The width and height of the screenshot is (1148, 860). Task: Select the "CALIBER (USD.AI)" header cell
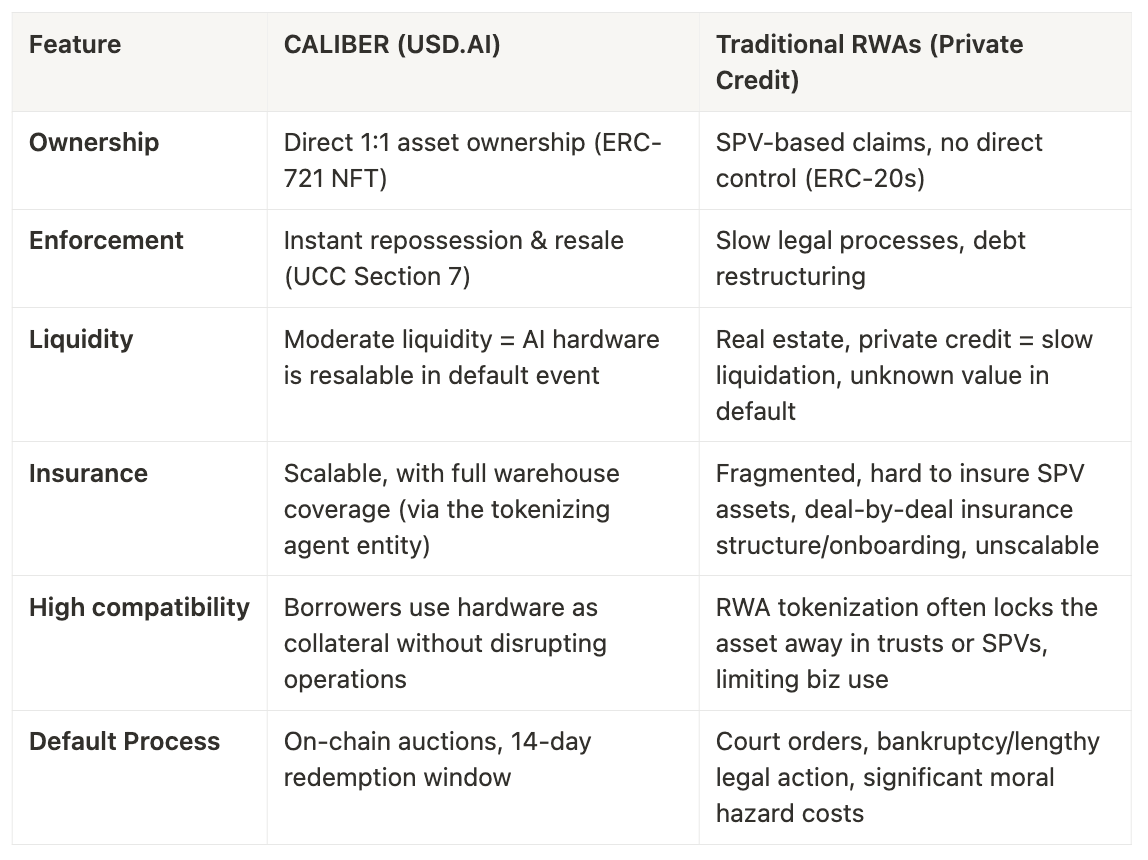pos(393,45)
